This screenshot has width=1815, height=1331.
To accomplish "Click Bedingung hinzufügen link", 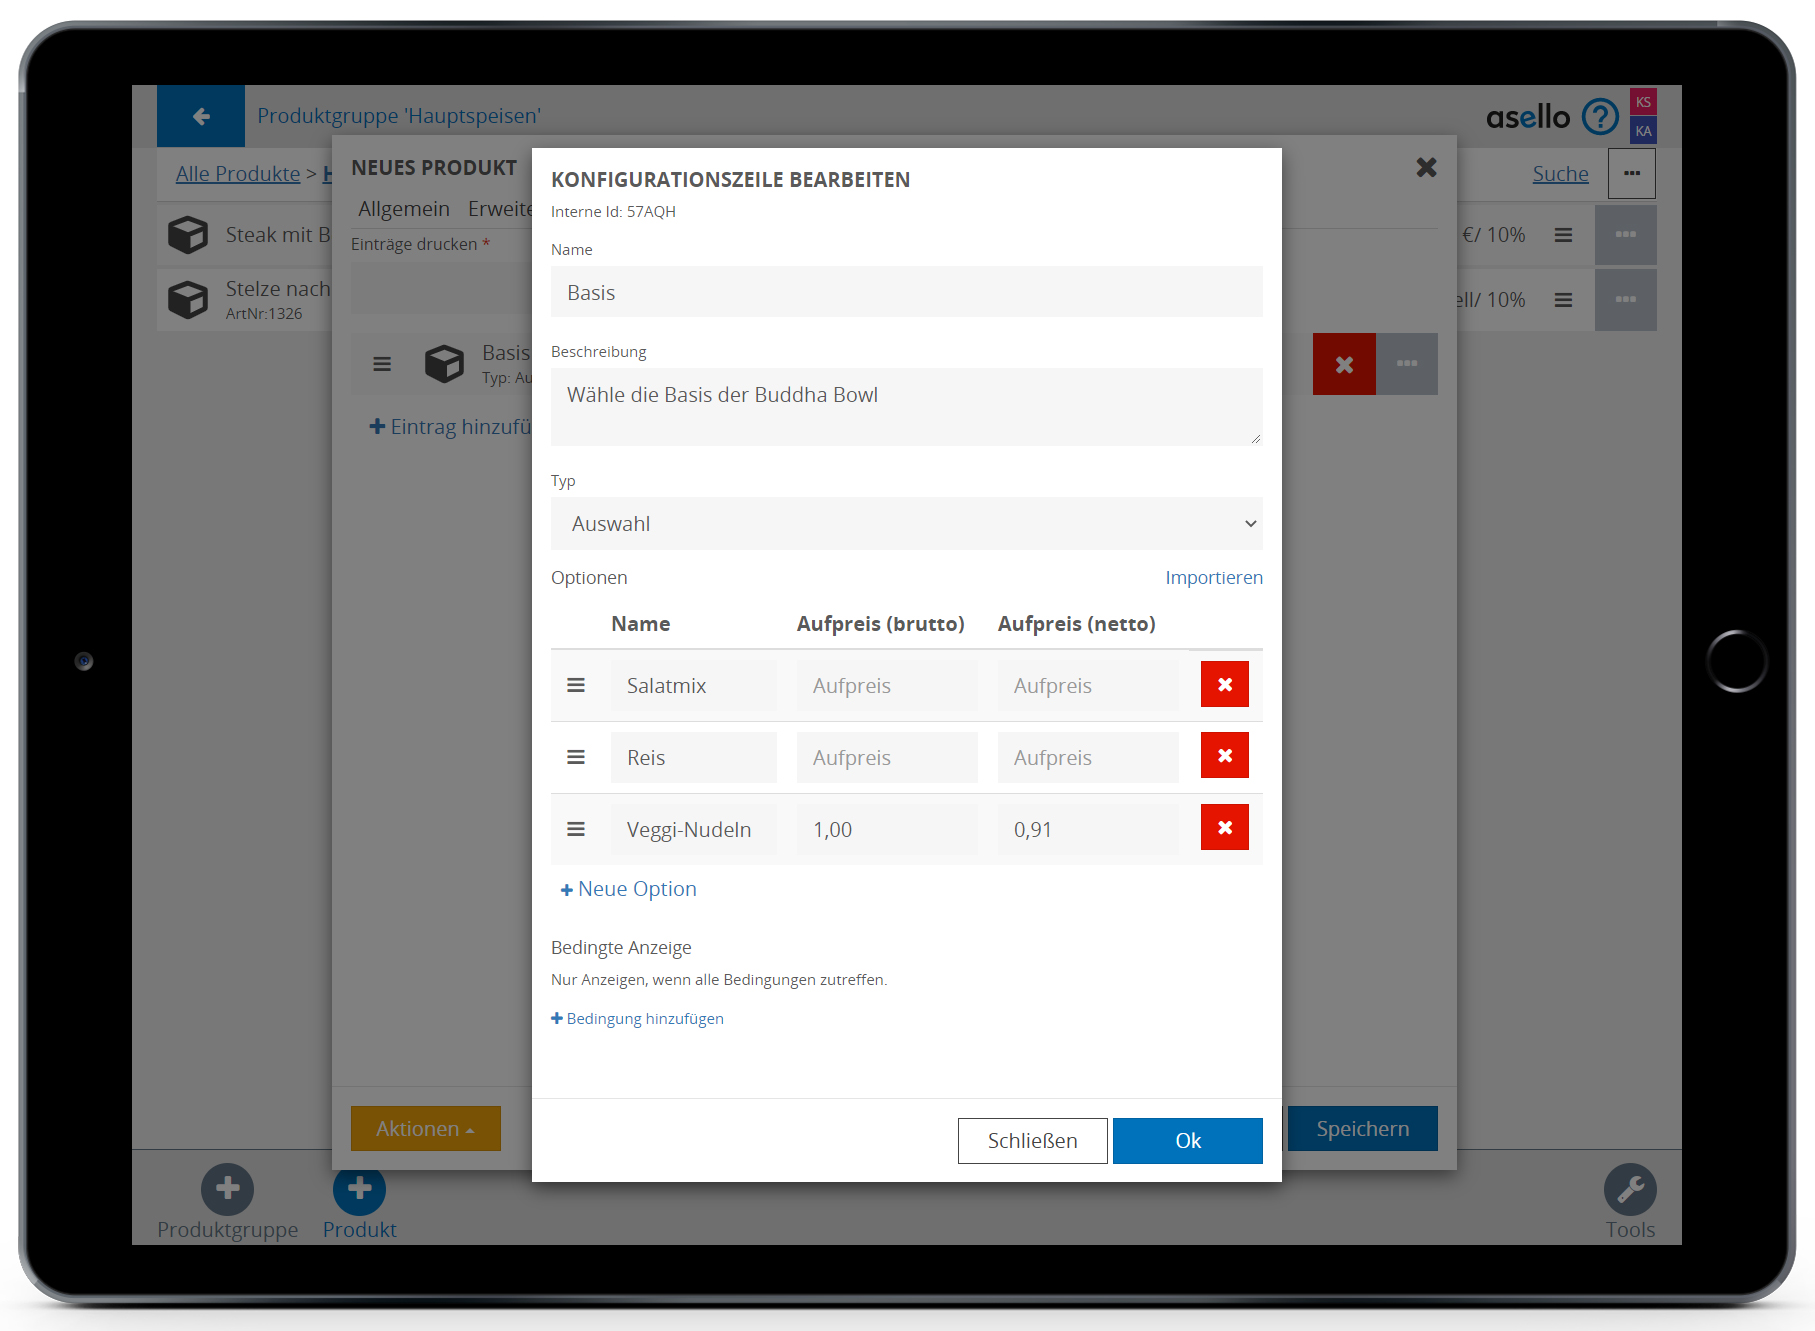I will pos(638,1019).
